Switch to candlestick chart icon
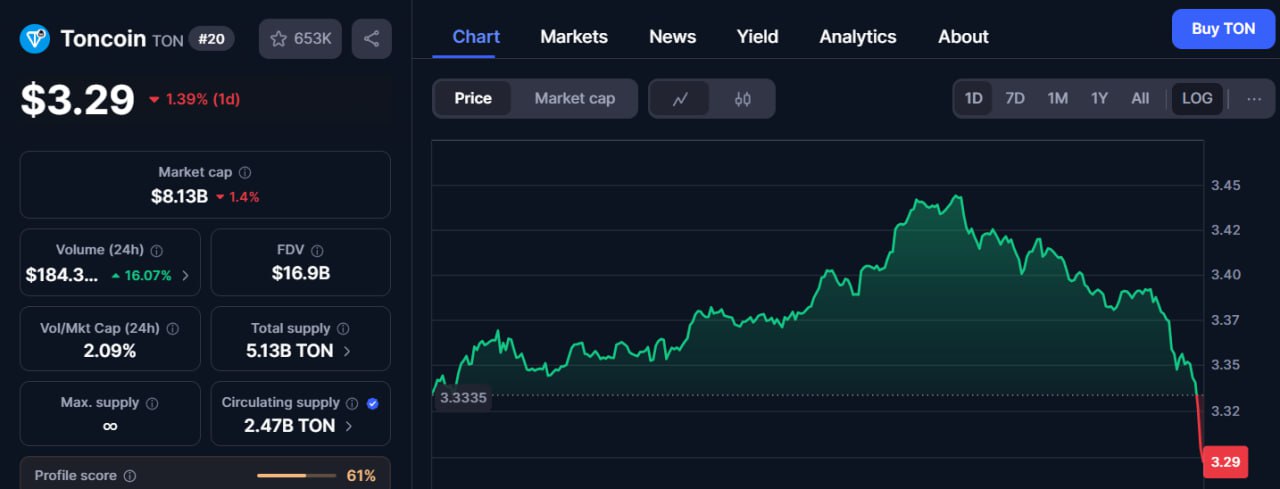Screen dimensions: 1280x489 (742, 99)
